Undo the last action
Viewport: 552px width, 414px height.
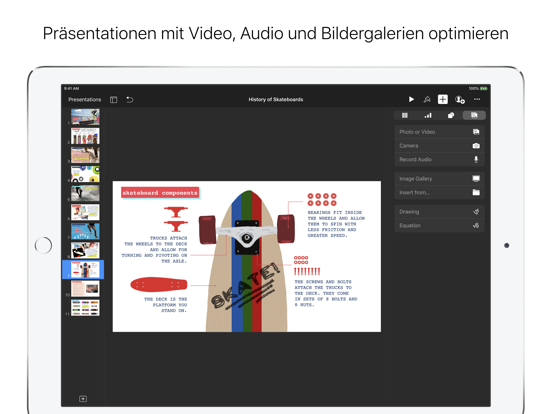[x=130, y=100]
